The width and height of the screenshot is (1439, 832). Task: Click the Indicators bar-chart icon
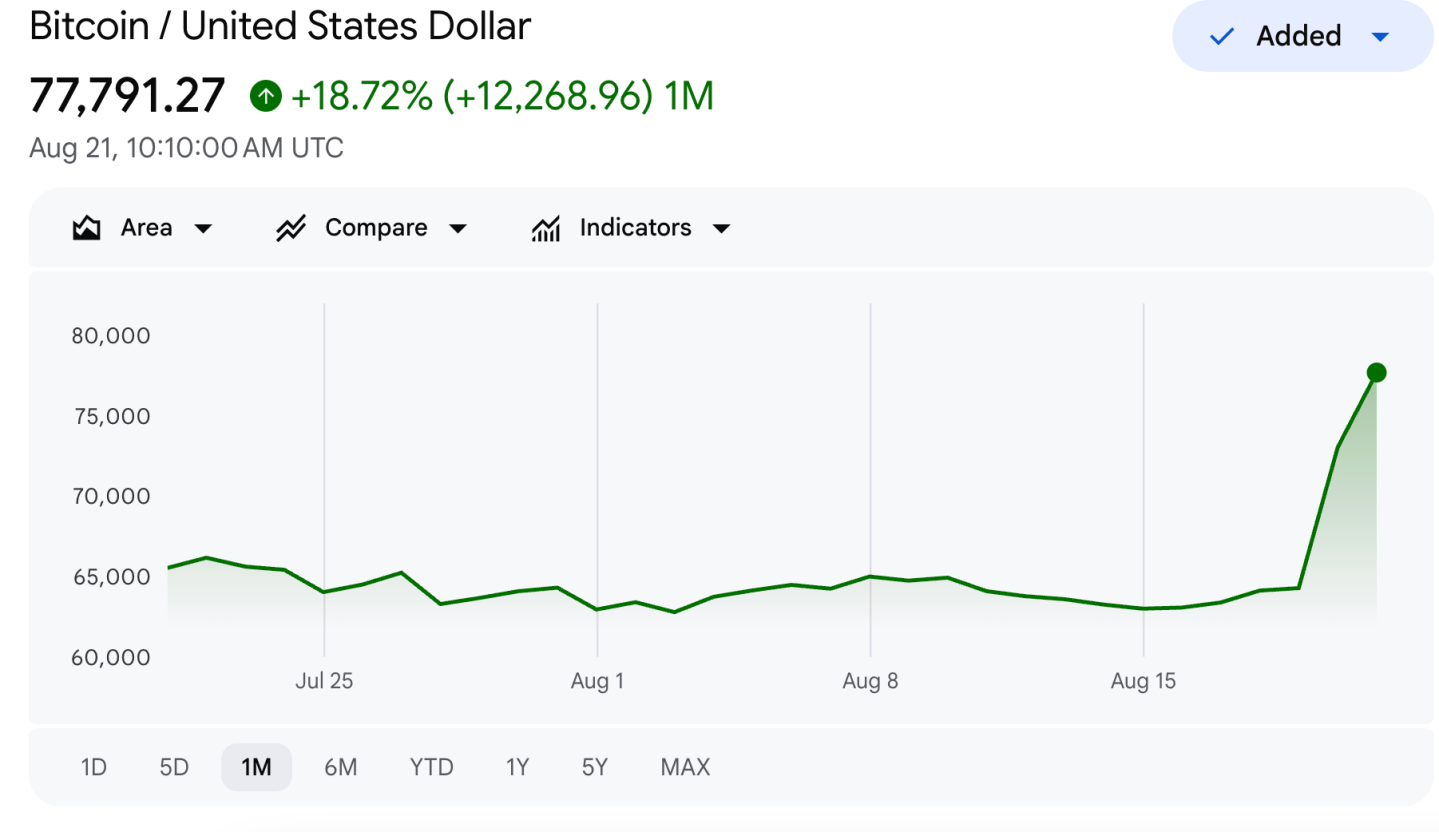(545, 228)
